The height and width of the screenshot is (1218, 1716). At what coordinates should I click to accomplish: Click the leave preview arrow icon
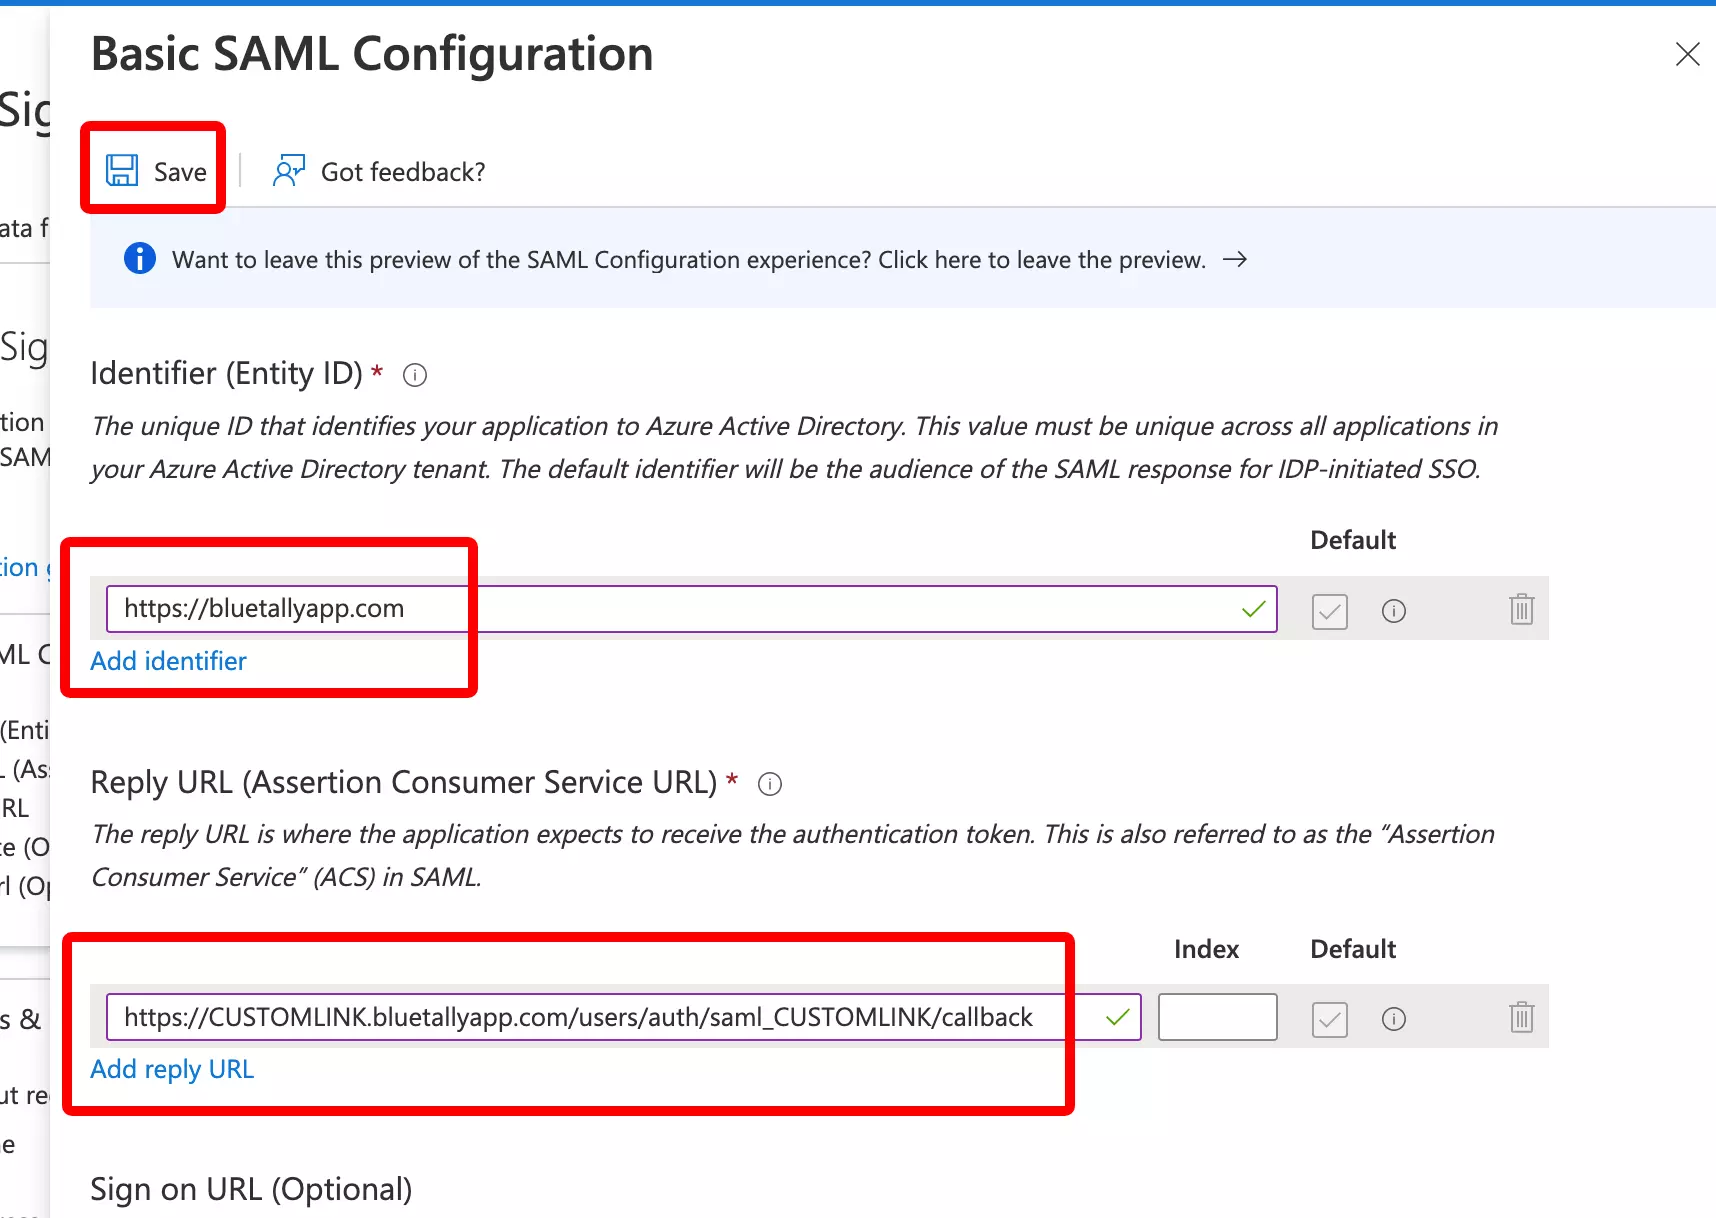point(1235,259)
